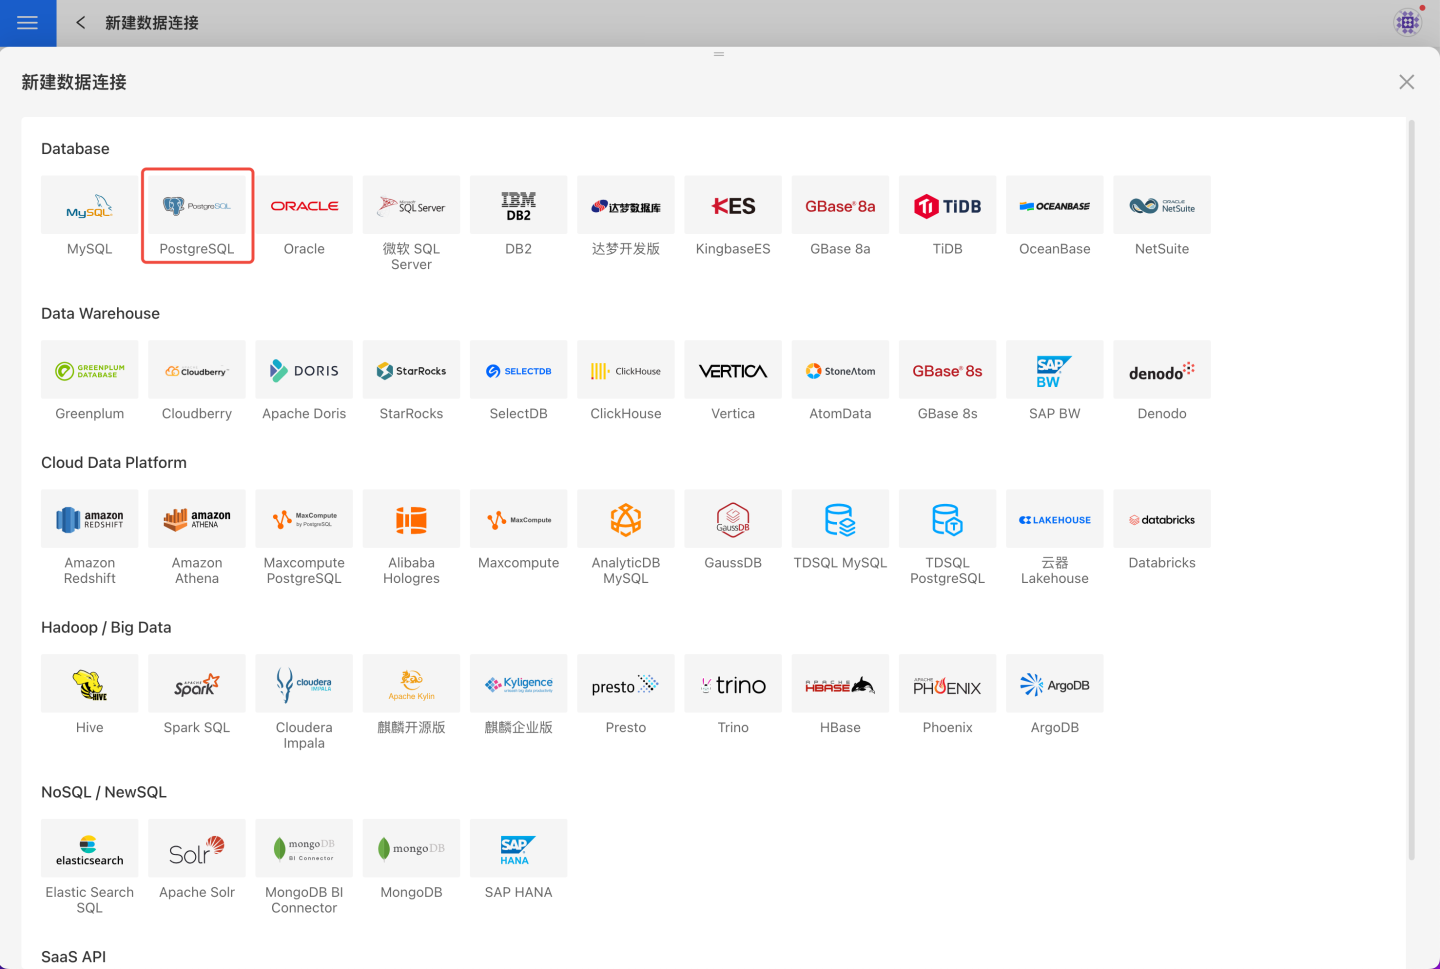This screenshot has width=1440, height=969.
Task: Choose the Hive big data connector
Action: pos(90,685)
